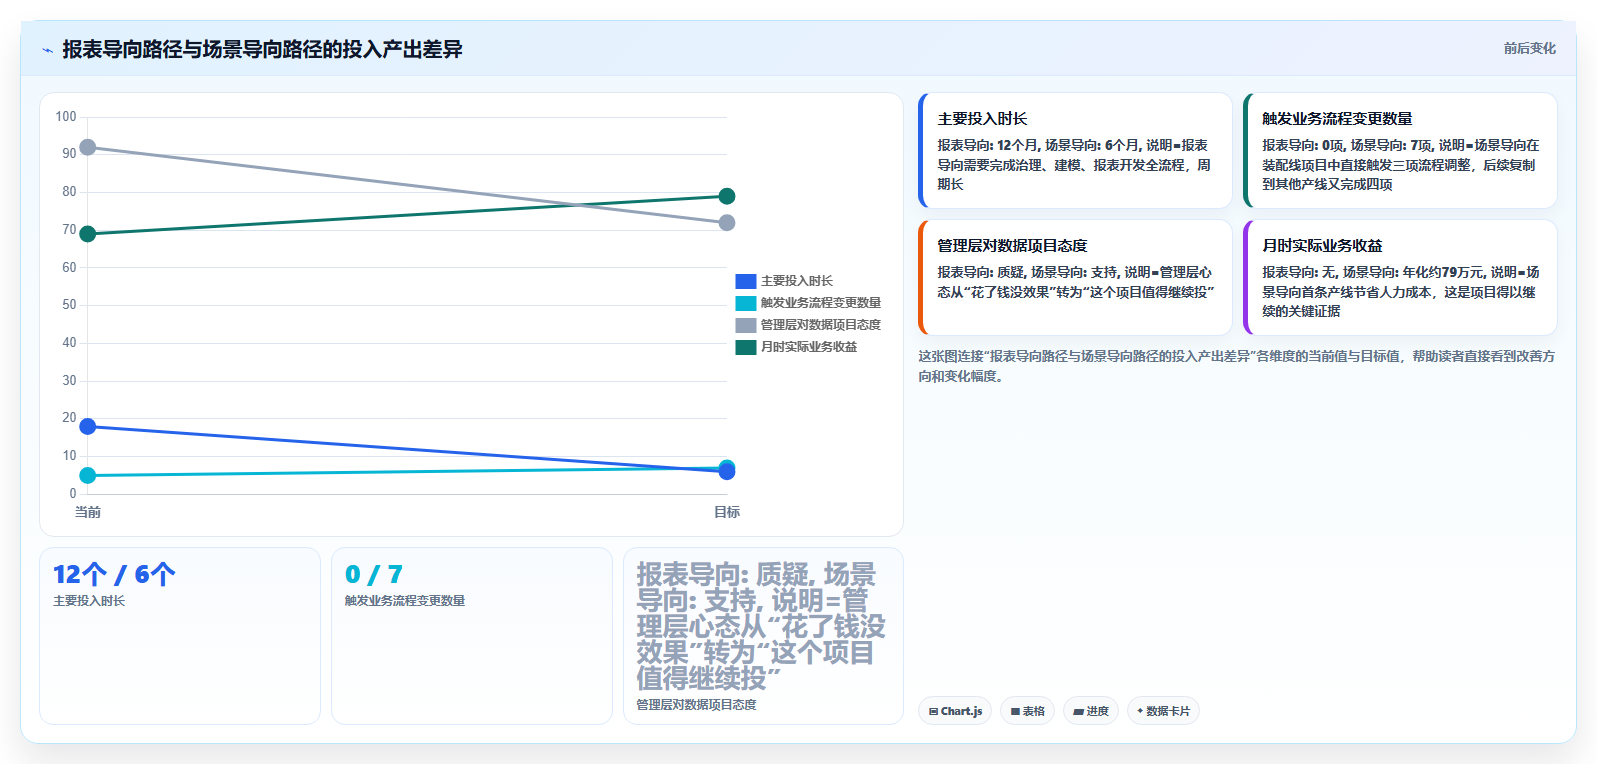The width and height of the screenshot is (1597, 764).
Task: Toggle the 触发业务流程变更数量 cyan legend swatch
Action: click(x=746, y=303)
